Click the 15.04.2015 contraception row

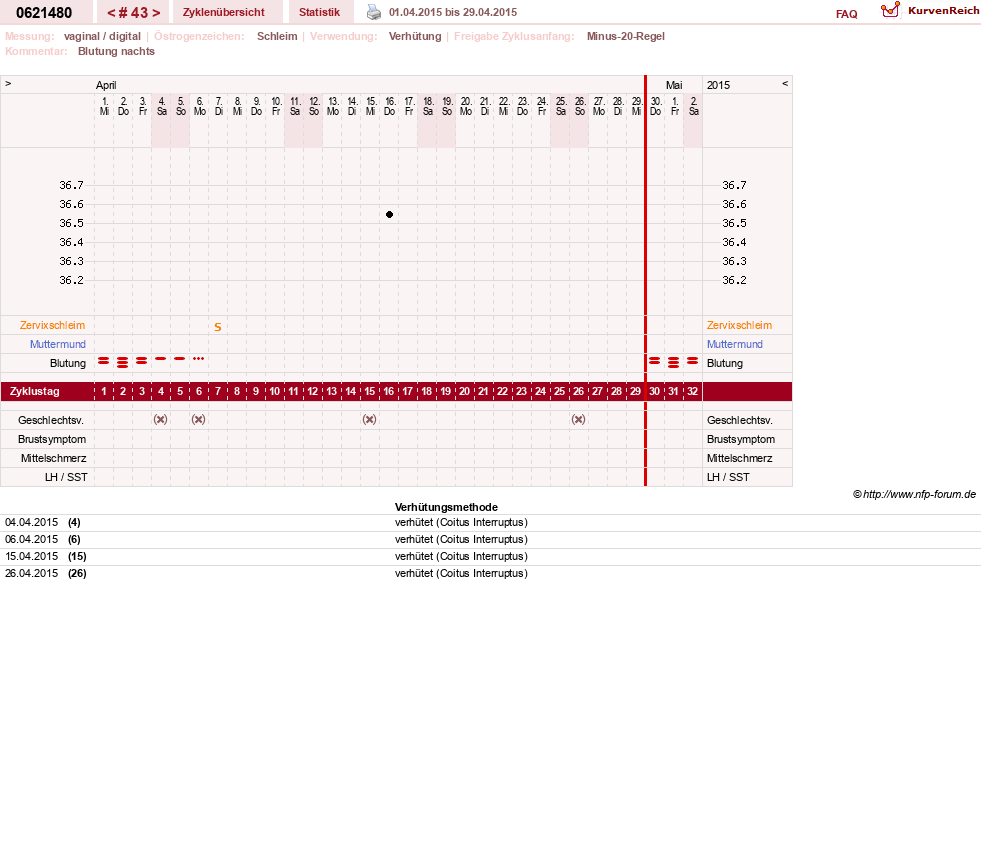(x=490, y=556)
